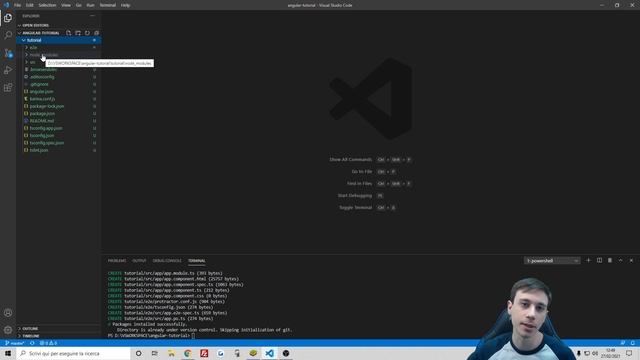Open the powershell terminal selector dropdown
This screenshot has width=640, height=360.
(x=552, y=261)
